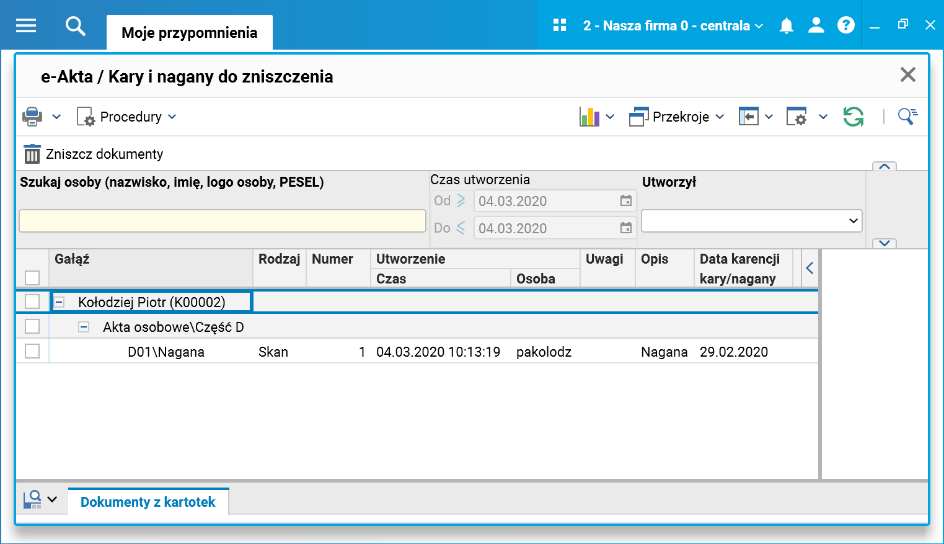Click the Procedury button label

pos(131,117)
